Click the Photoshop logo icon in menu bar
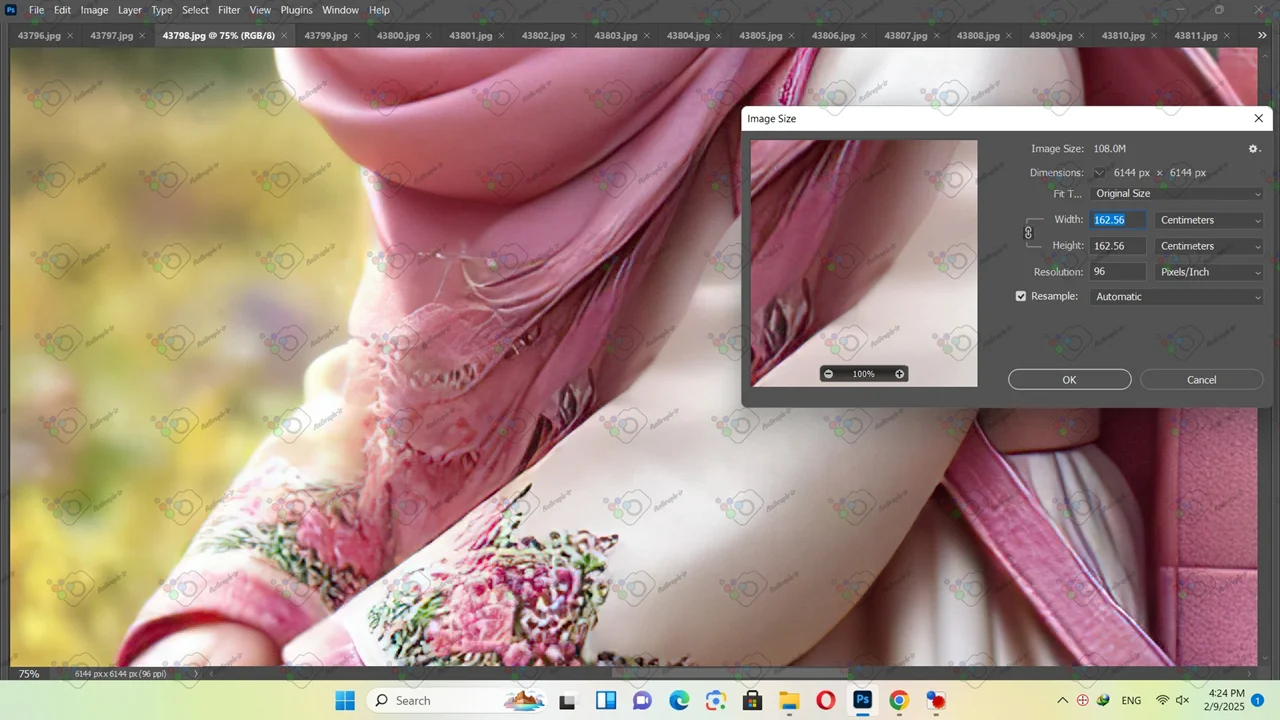This screenshot has height=720, width=1280. (x=11, y=10)
